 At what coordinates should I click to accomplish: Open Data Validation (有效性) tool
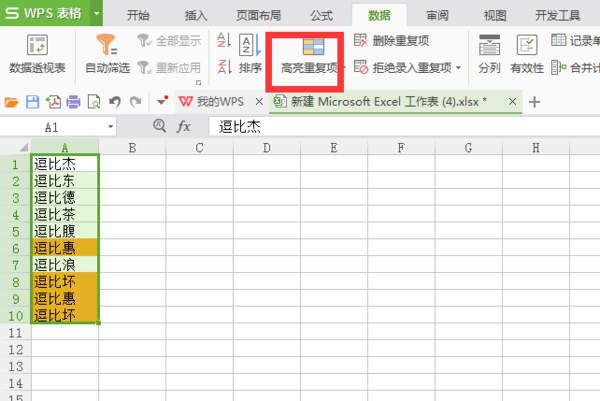[527, 54]
